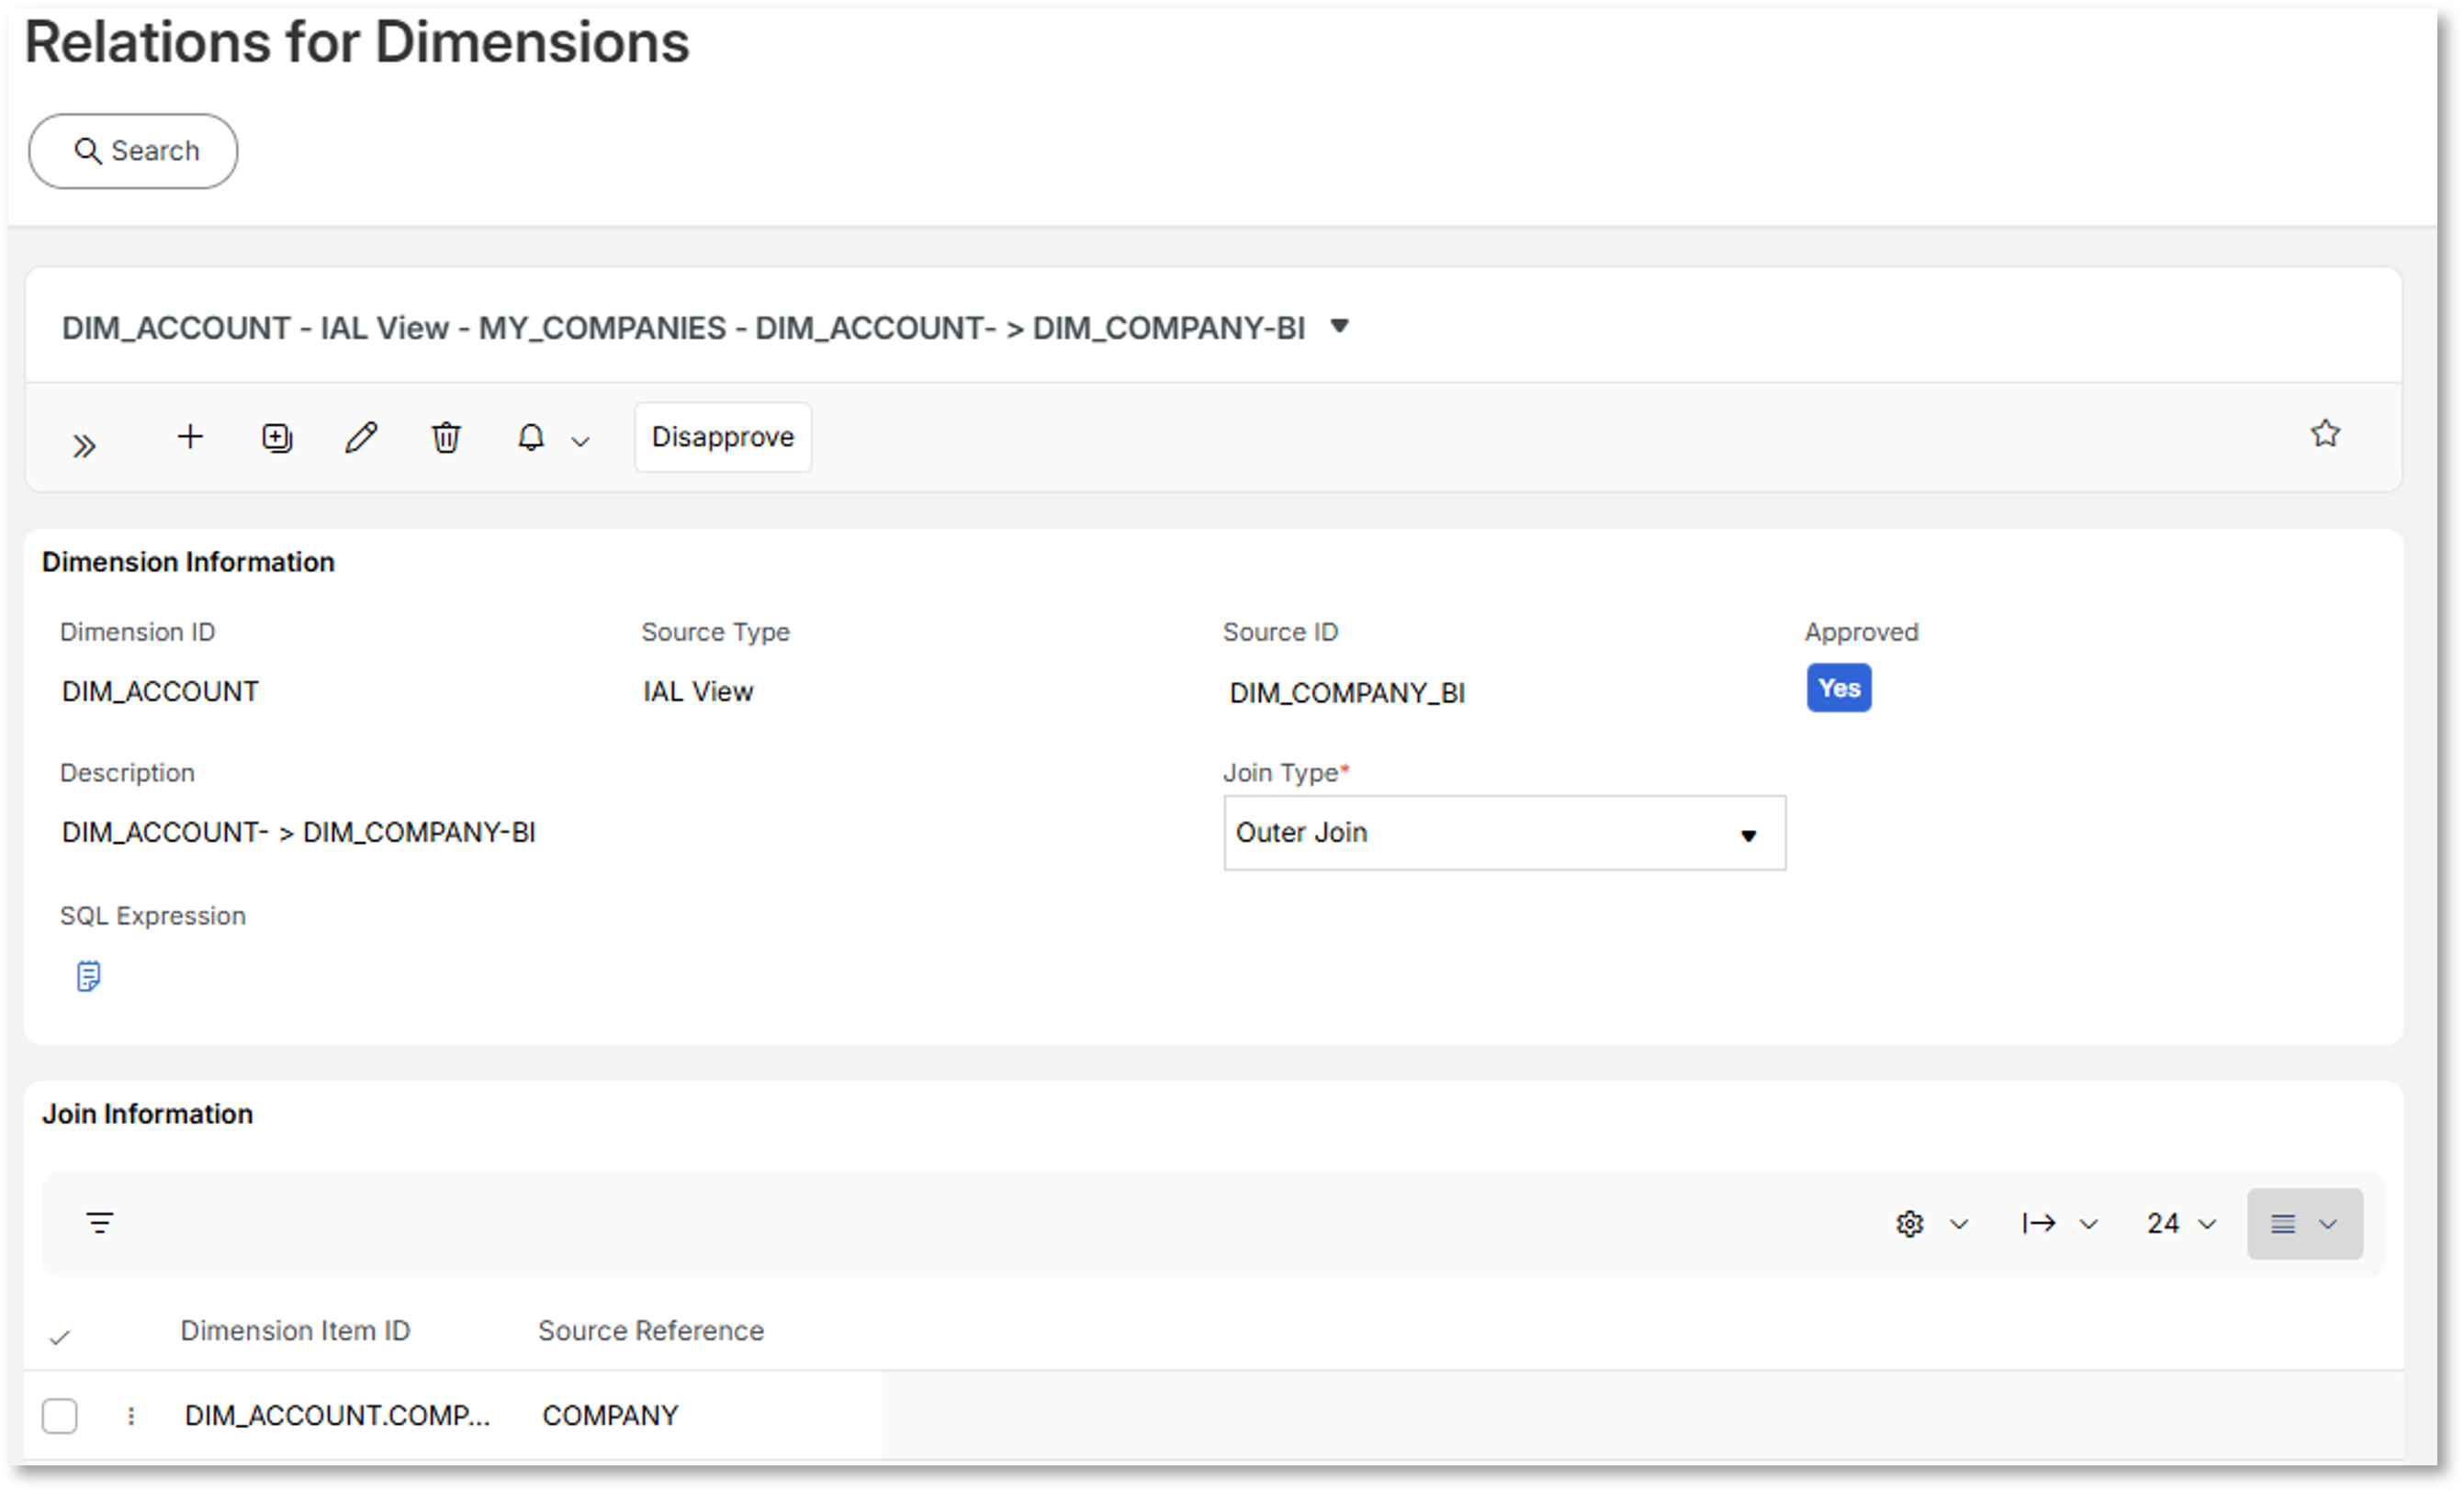
Task: Click the description DIM_ACCOUNT- > DIM_COMPANY-BI value
Action: (x=299, y=833)
